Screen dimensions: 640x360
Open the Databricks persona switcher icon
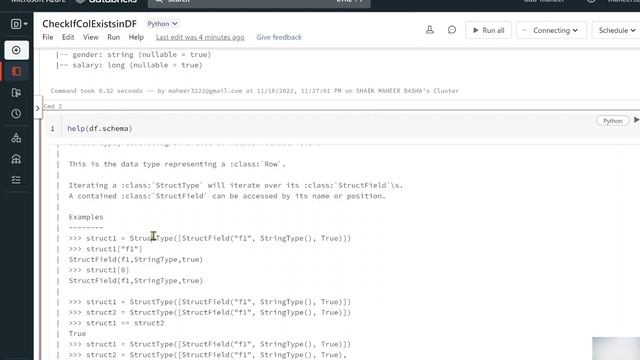[x=18, y=24]
